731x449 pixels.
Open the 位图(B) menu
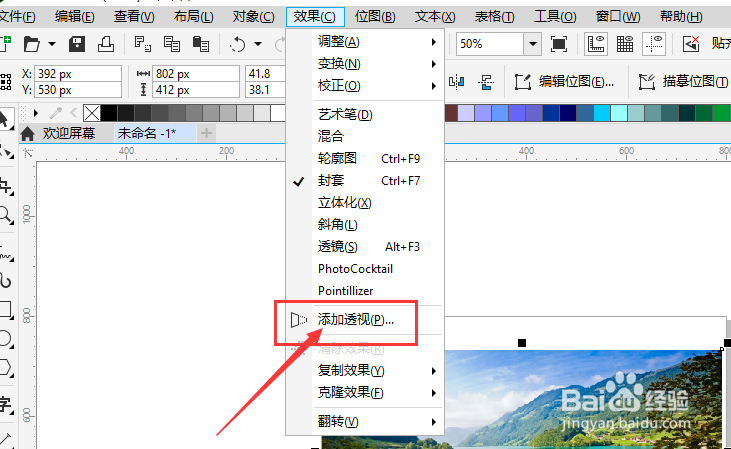[x=375, y=17]
